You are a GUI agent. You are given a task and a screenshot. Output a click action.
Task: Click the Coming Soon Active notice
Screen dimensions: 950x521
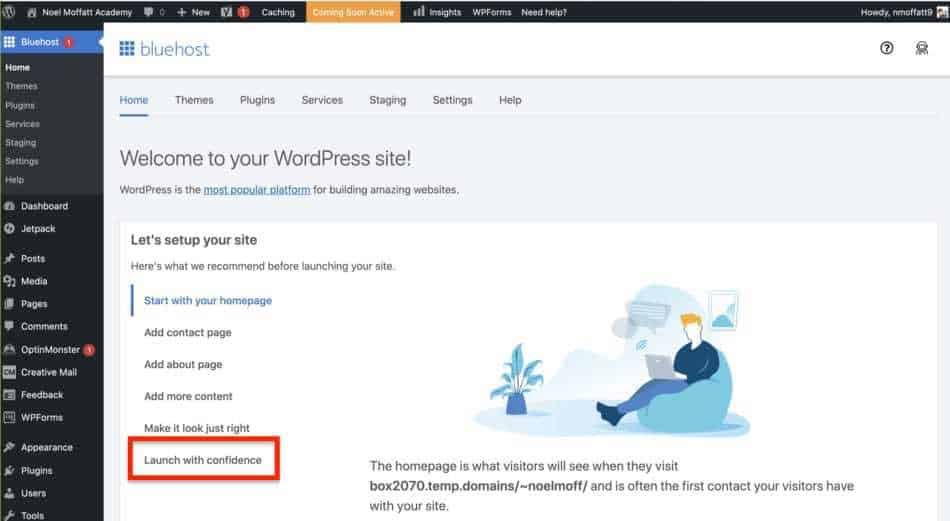point(353,12)
